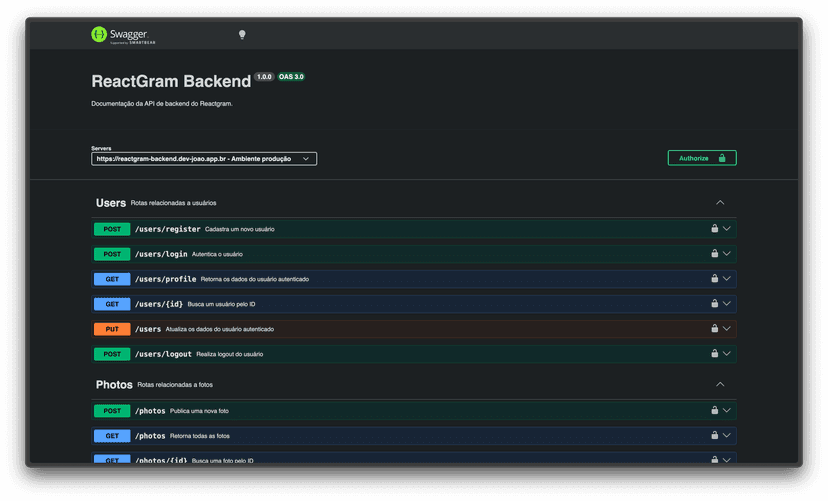Click 'Documentação da API de backend' description

[x=162, y=103]
